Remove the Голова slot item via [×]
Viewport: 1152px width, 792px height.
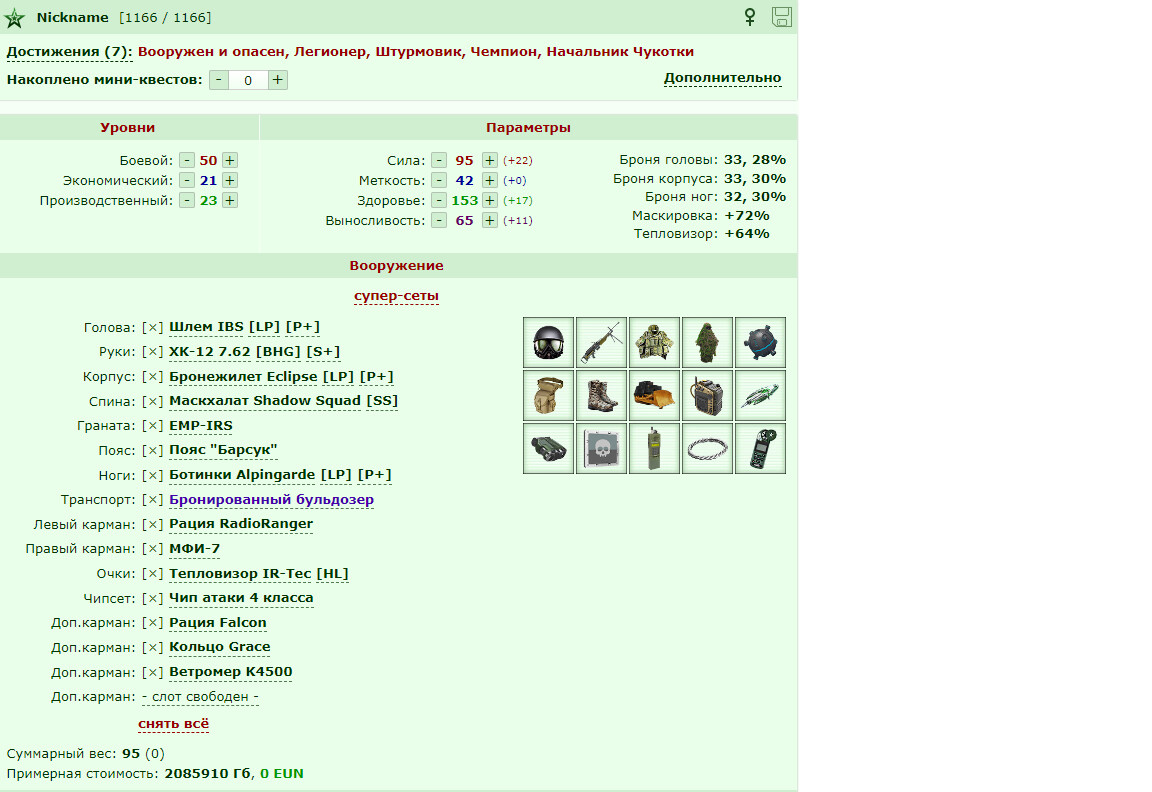coord(152,327)
